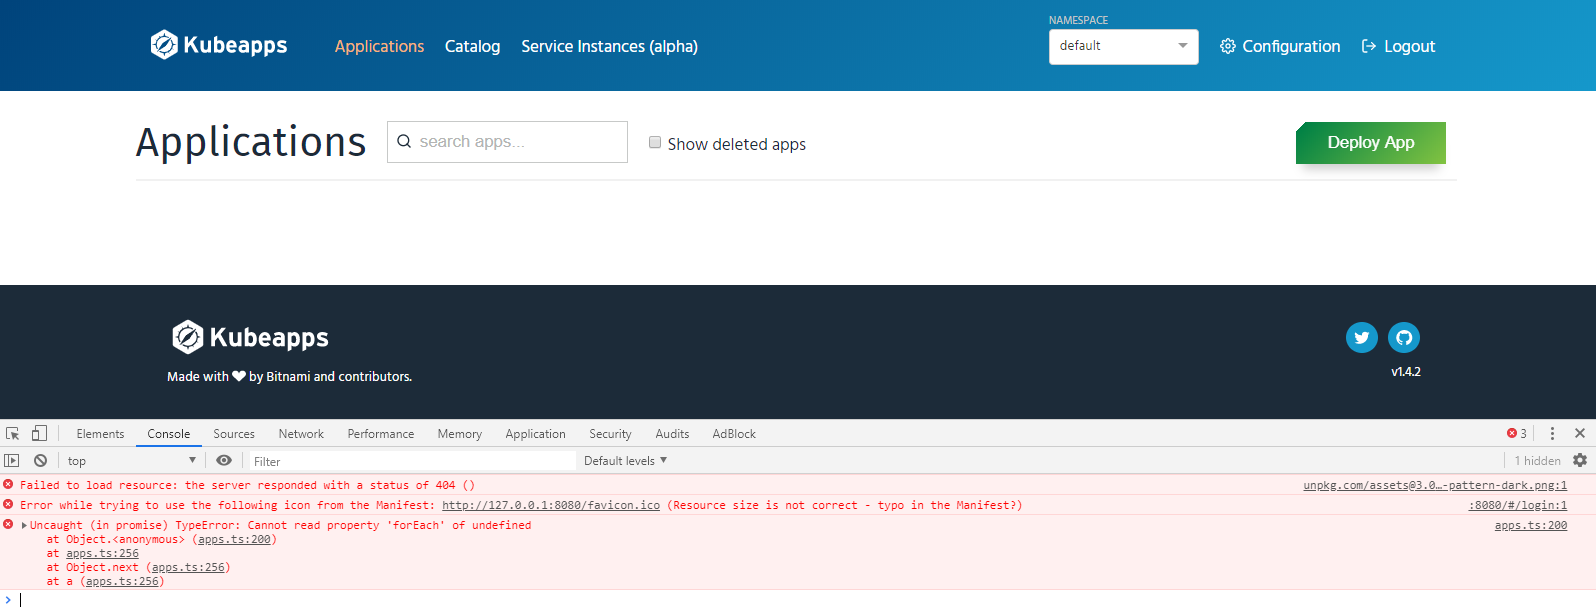The image size is (1596, 608).
Task: Switch to the Network tab
Action: [x=301, y=434]
